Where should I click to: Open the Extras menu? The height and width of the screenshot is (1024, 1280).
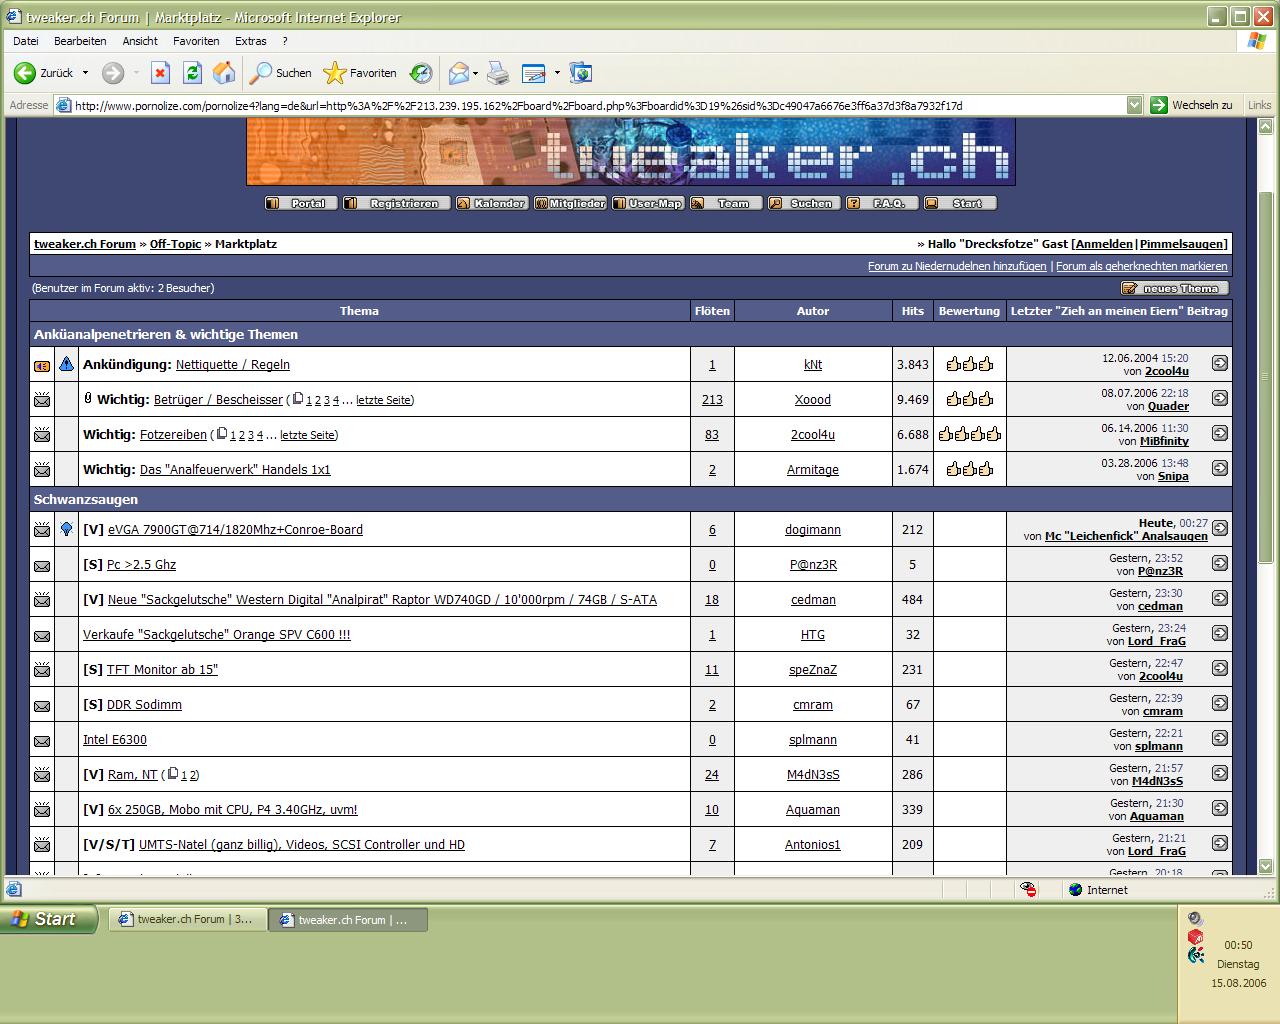point(250,41)
